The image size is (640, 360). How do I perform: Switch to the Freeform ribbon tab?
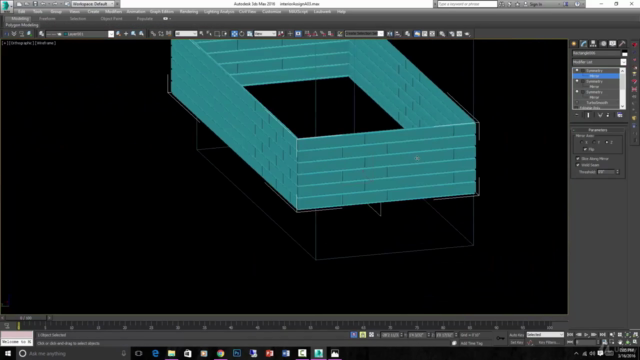pos(47,19)
